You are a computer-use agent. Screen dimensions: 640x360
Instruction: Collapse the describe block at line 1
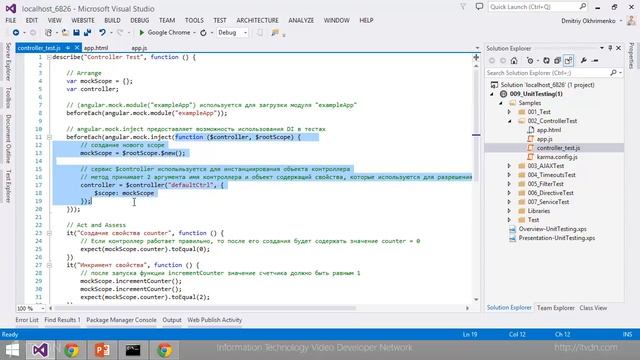[x=49, y=57]
